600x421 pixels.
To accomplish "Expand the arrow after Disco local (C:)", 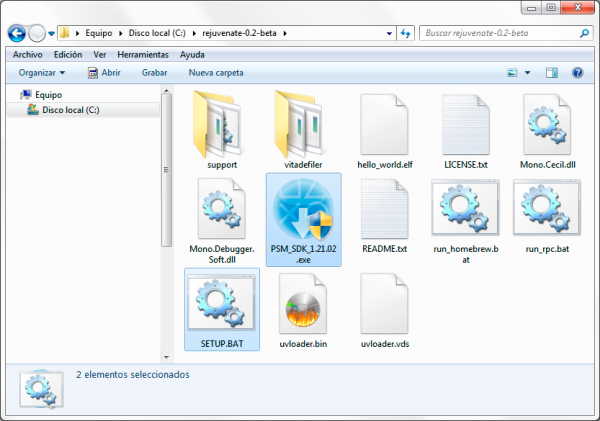I will 194,33.
